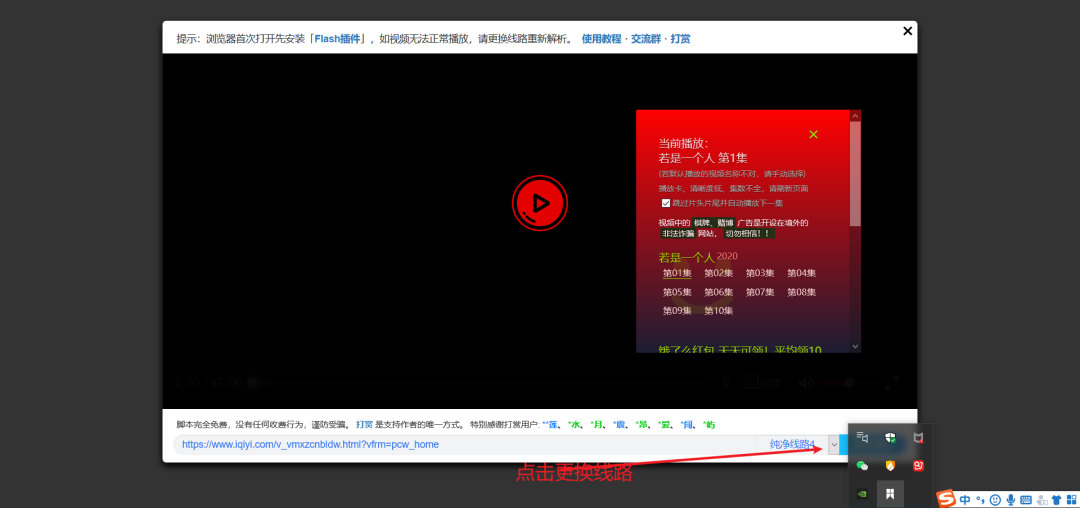Close the red episode panel with yellow X
Screen dimensions: 1080x508
tap(813, 134)
